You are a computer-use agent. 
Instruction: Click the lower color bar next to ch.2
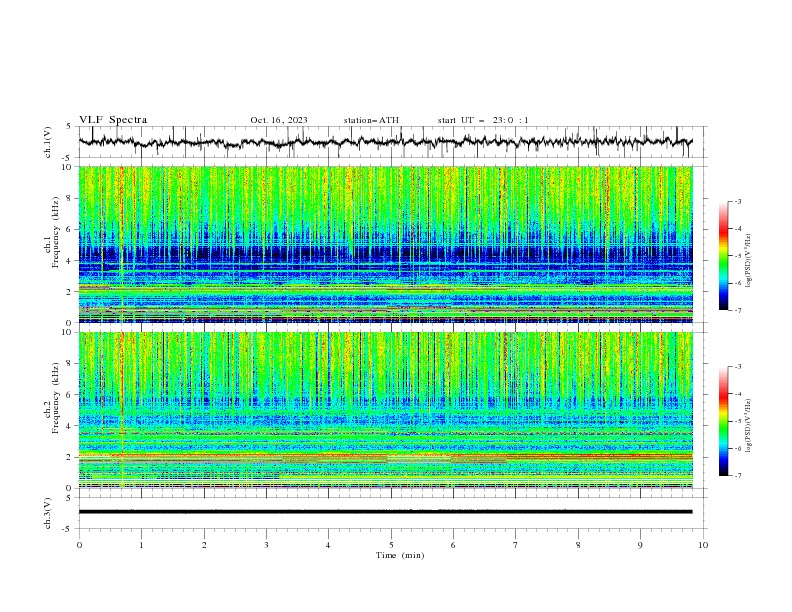[x=723, y=421]
